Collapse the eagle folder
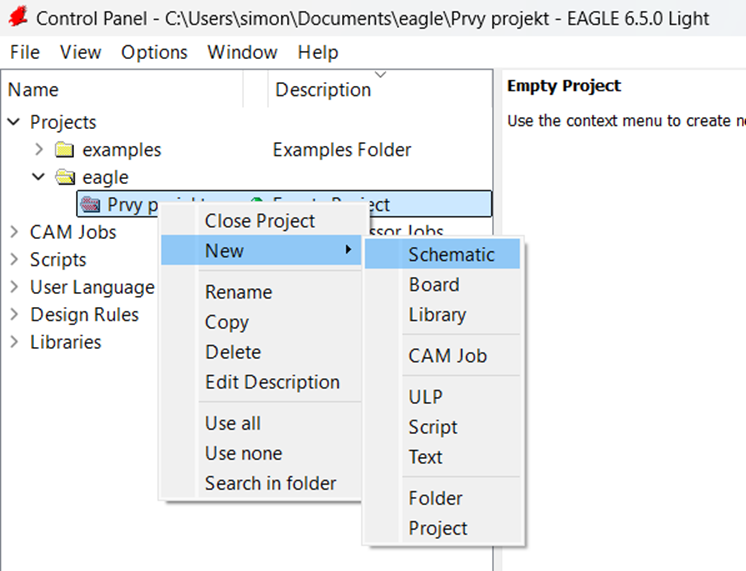746x571 pixels. pos(39,177)
